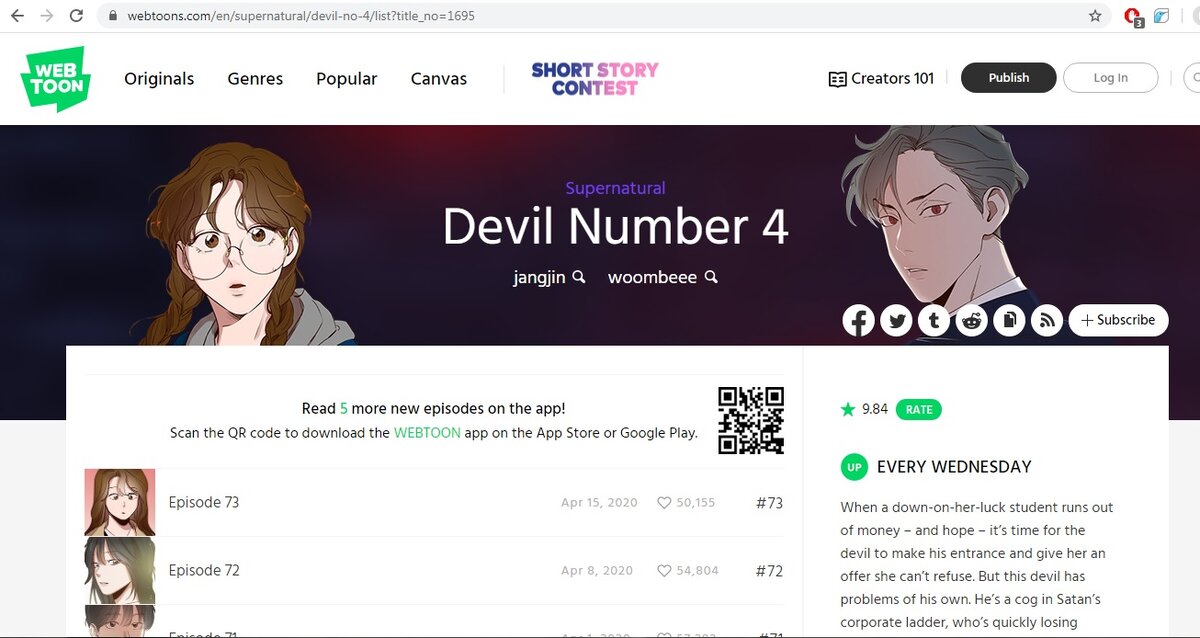
Task: Copy the series URL with copy icon
Action: coord(1010,320)
